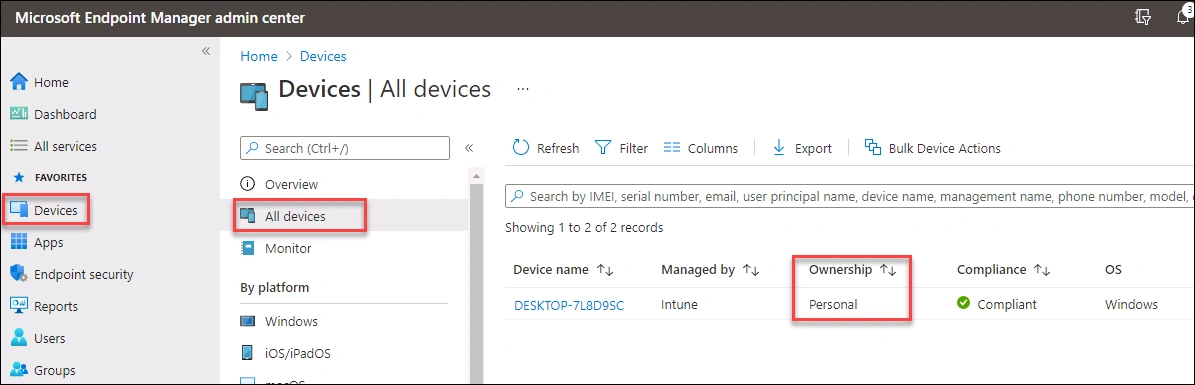The height and width of the screenshot is (385, 1195).
Task: Select Windows under By platform
Action: (291, 322)
